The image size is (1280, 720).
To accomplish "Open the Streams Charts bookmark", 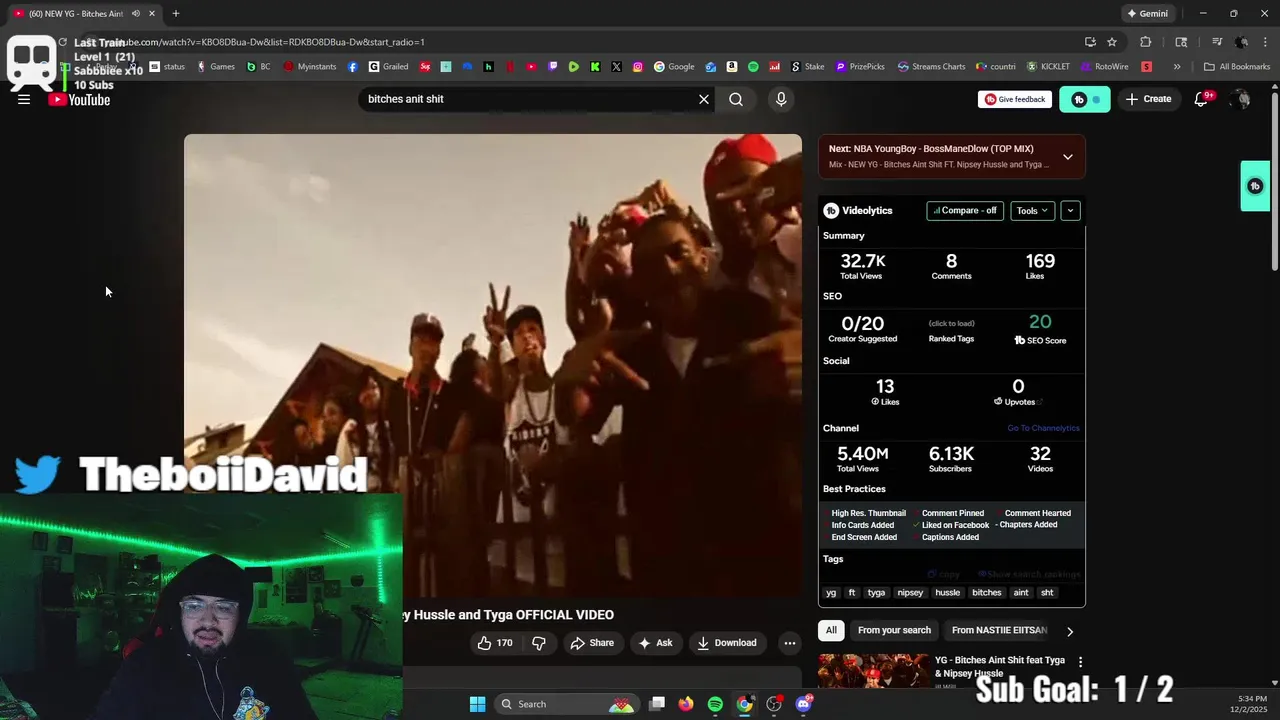I will (x=932, y=67).
